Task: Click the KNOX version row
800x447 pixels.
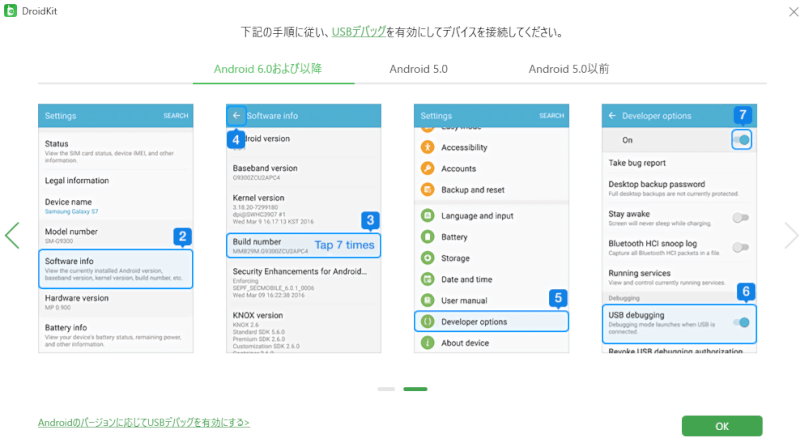Action: (304, 331)
